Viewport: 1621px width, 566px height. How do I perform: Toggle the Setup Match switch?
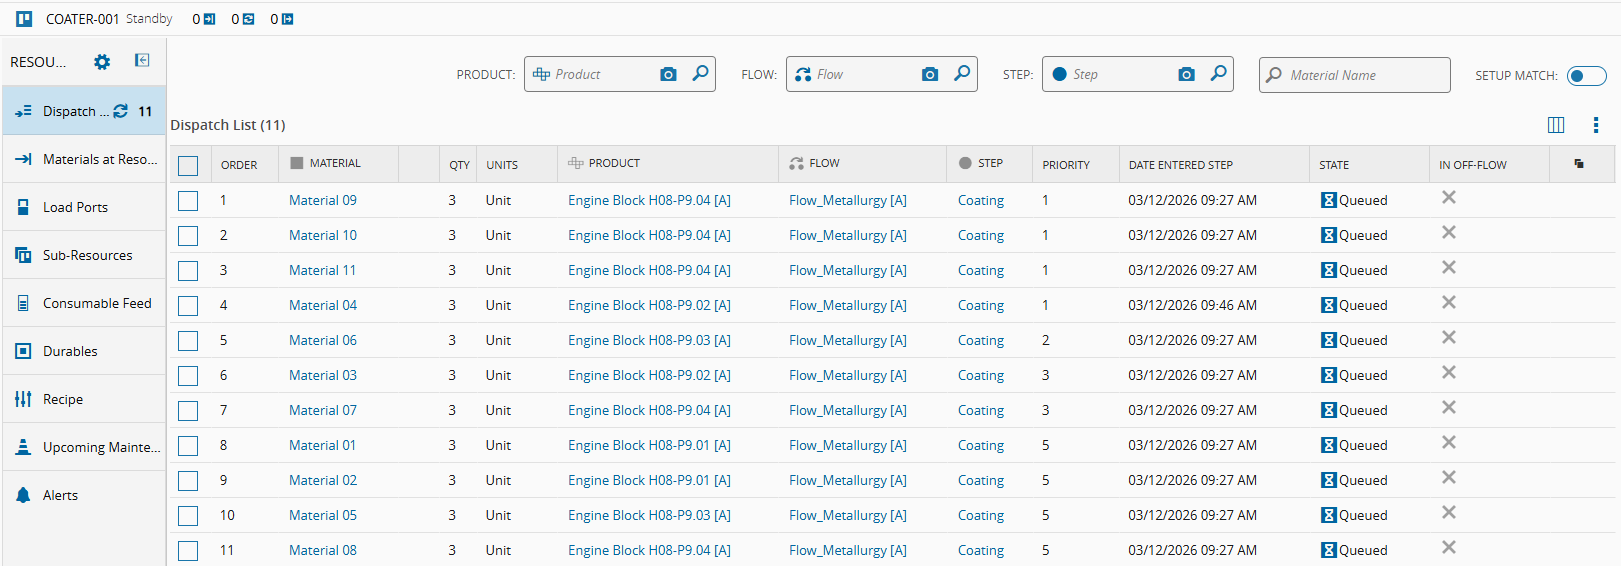[x=1586, y=76]
